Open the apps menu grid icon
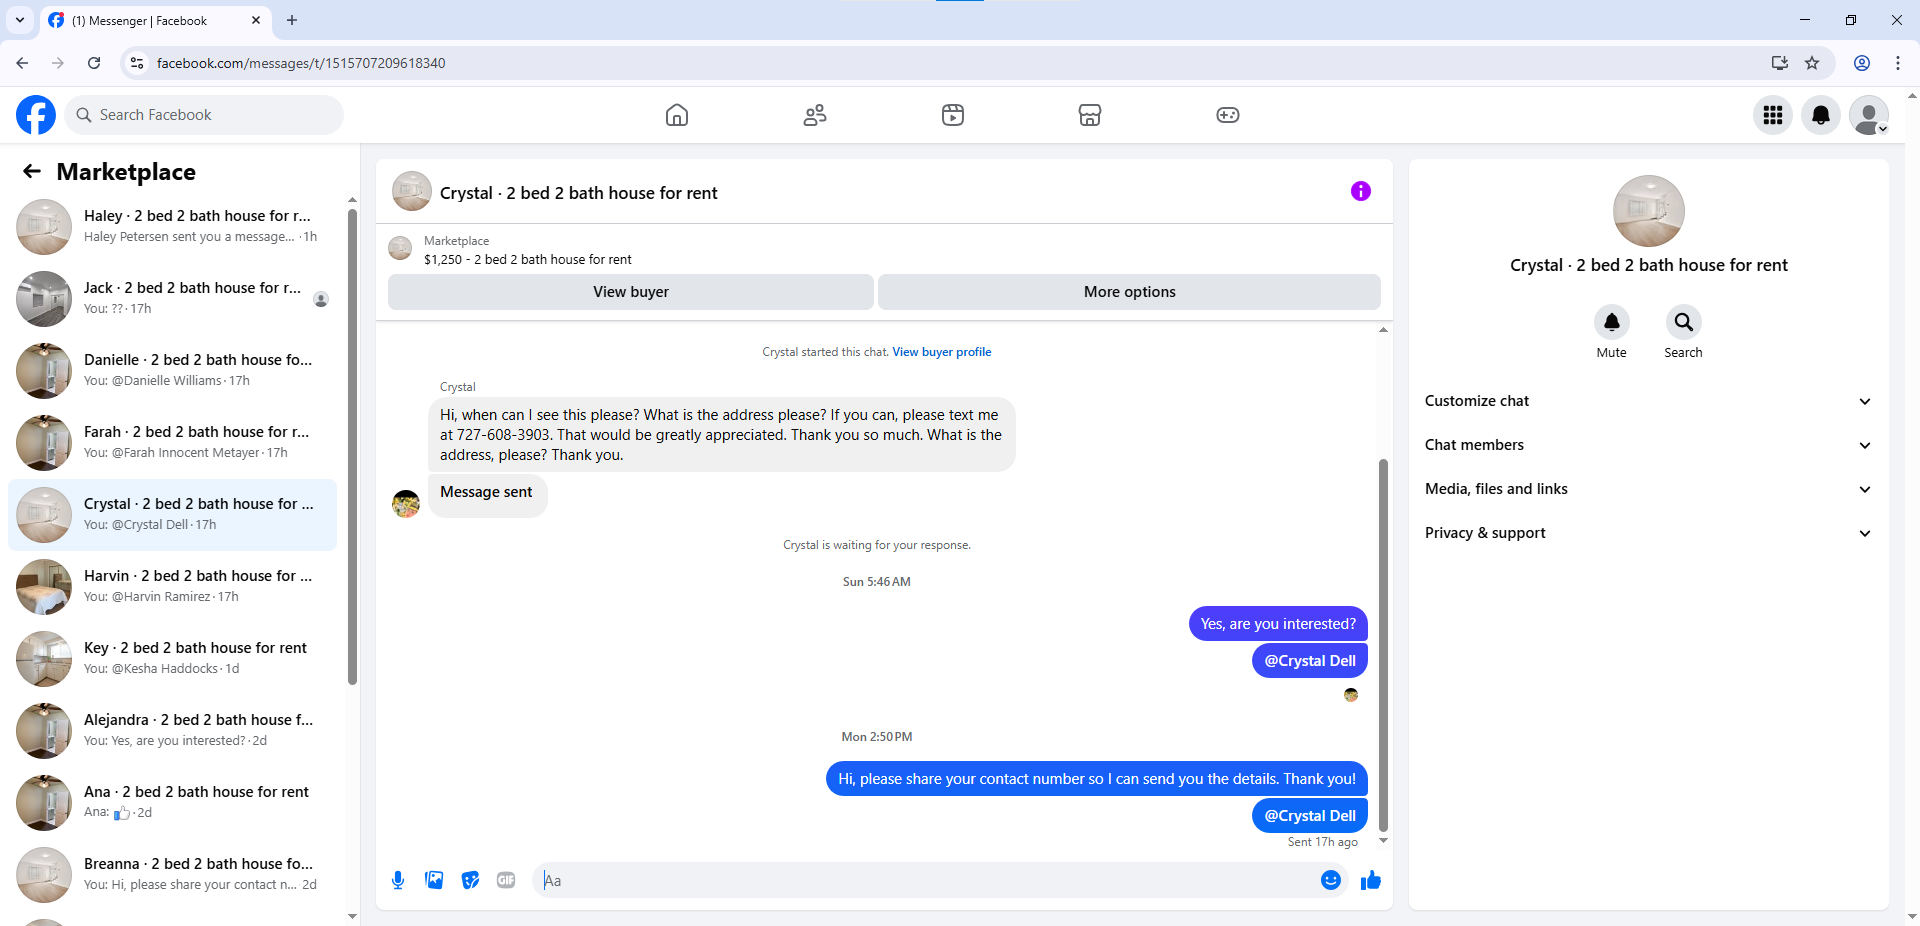 click(x=1773, y=115)
